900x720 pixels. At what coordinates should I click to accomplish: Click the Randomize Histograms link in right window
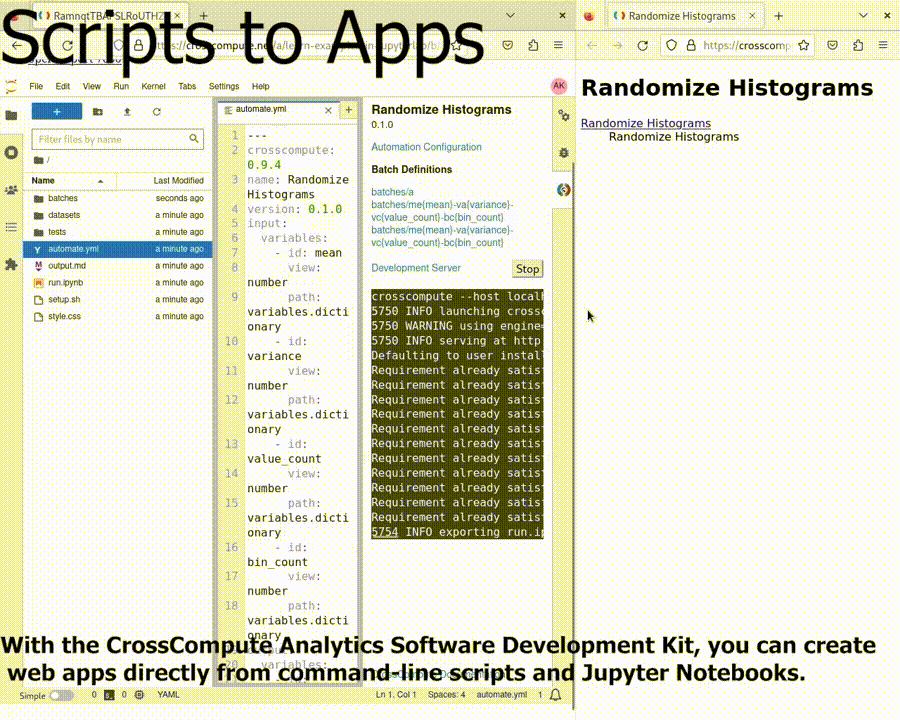tap(646, 123)
